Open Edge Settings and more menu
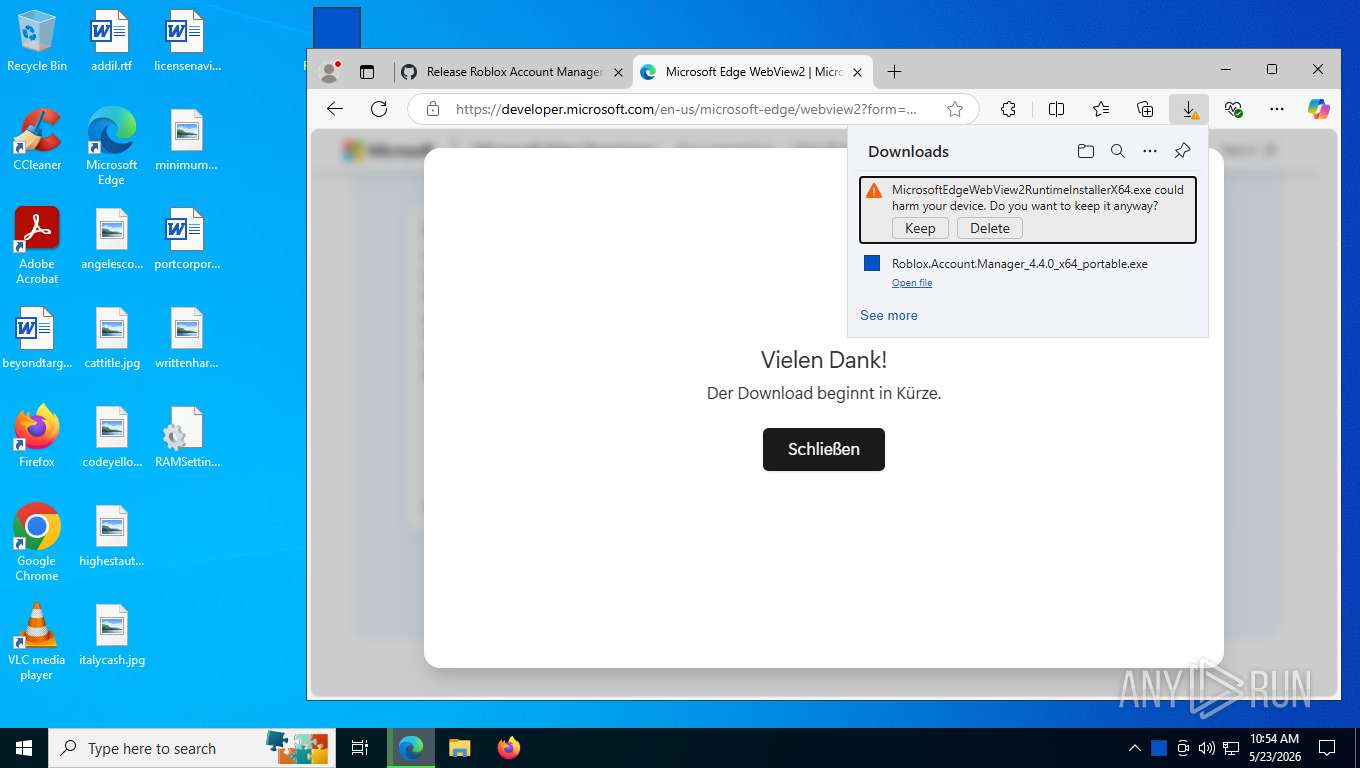This screenshot has width=1360, height=768. tap(1277, 109)
